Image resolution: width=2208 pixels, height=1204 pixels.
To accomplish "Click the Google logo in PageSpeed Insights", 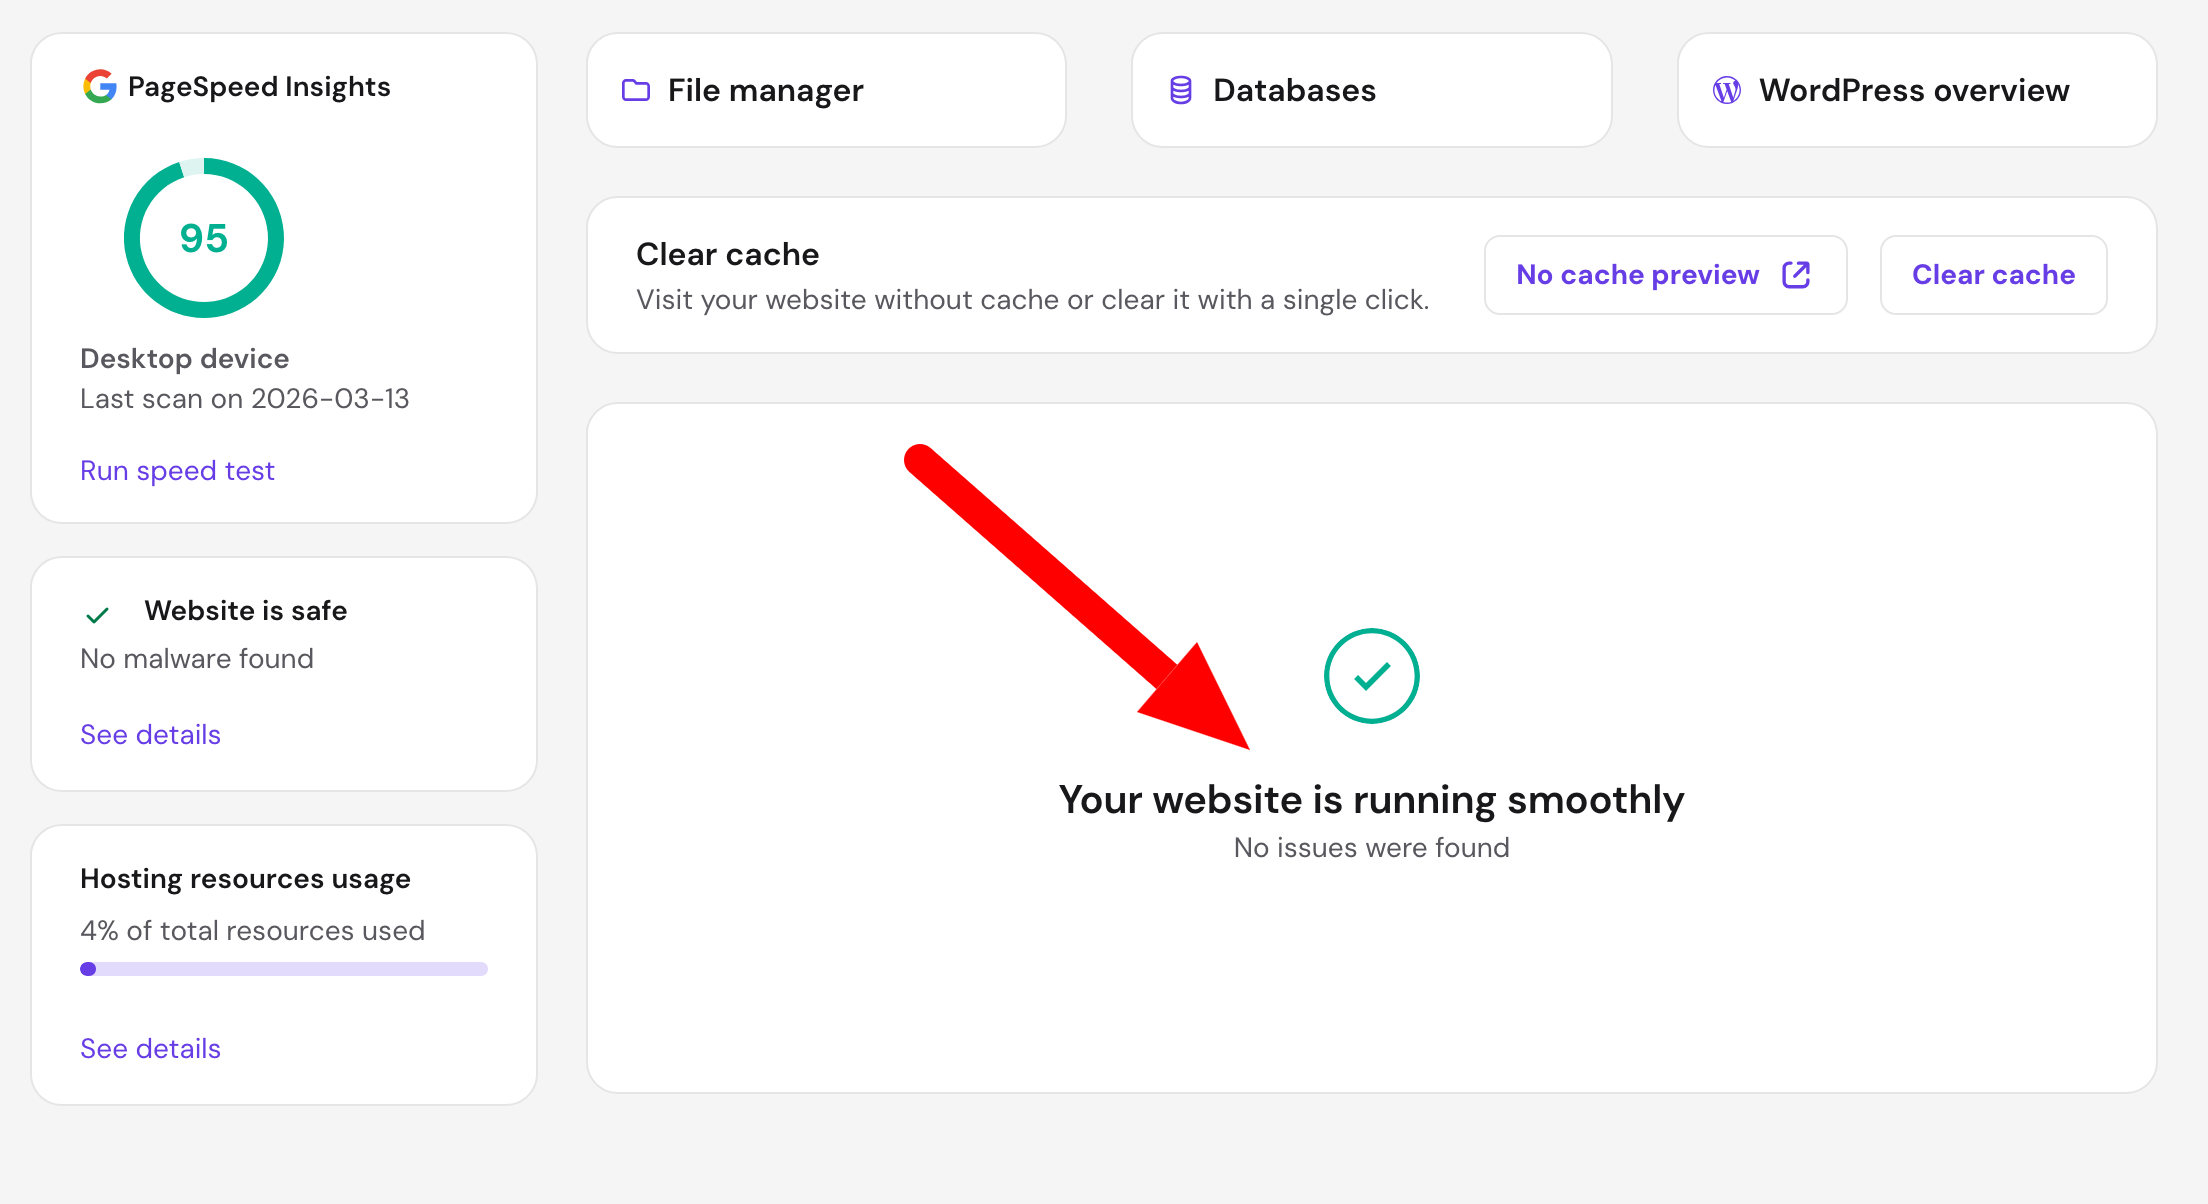I will pyautogui.click(x=100, y=87).
